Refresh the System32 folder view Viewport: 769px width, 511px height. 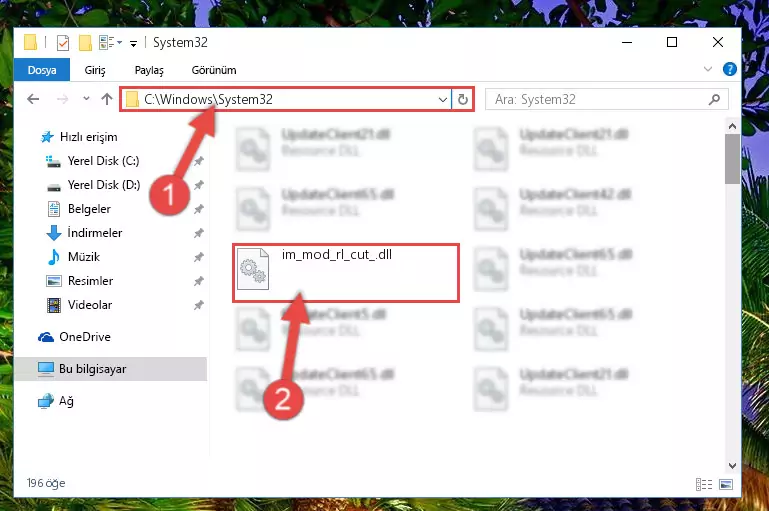pyautogui.click(x=462, y=100)
